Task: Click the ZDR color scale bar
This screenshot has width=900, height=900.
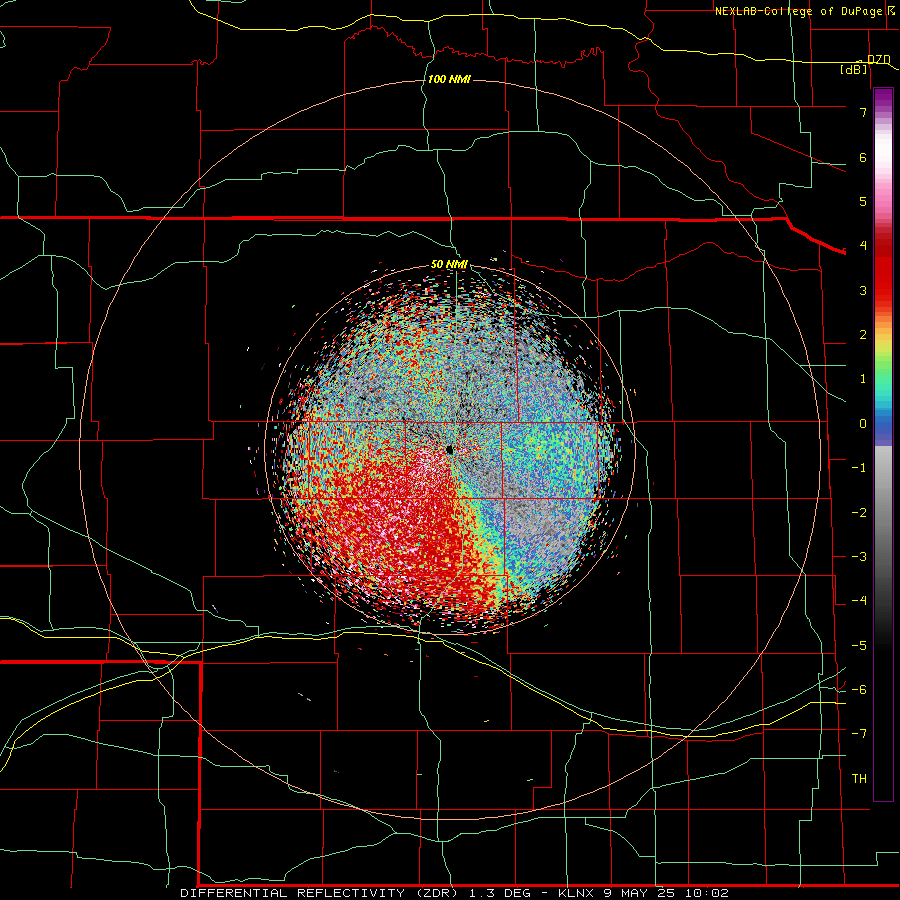Action: [x=883, y=444]
